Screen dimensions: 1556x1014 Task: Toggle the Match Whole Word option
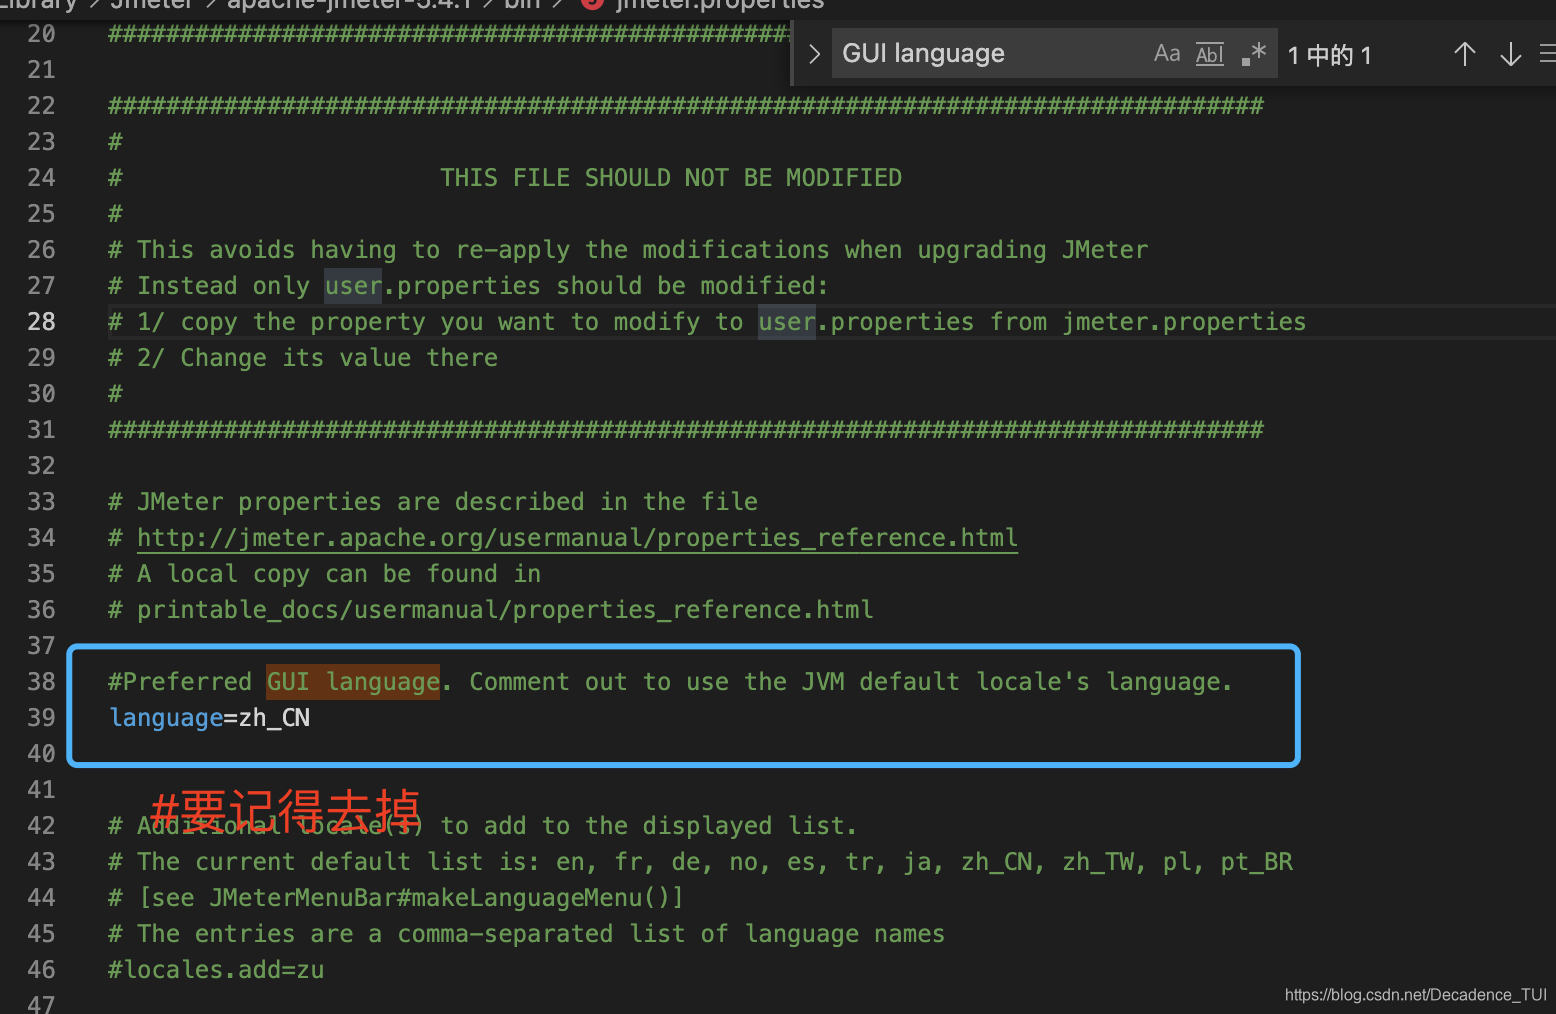point(1210,54)
